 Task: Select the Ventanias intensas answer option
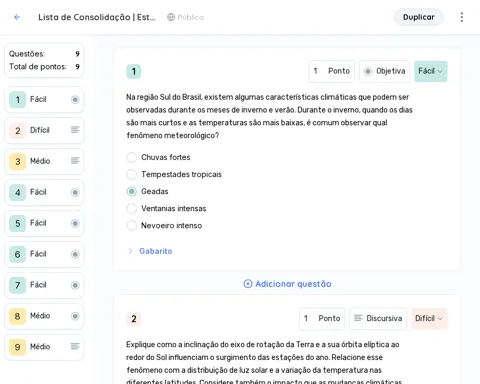tap(132, 208)
